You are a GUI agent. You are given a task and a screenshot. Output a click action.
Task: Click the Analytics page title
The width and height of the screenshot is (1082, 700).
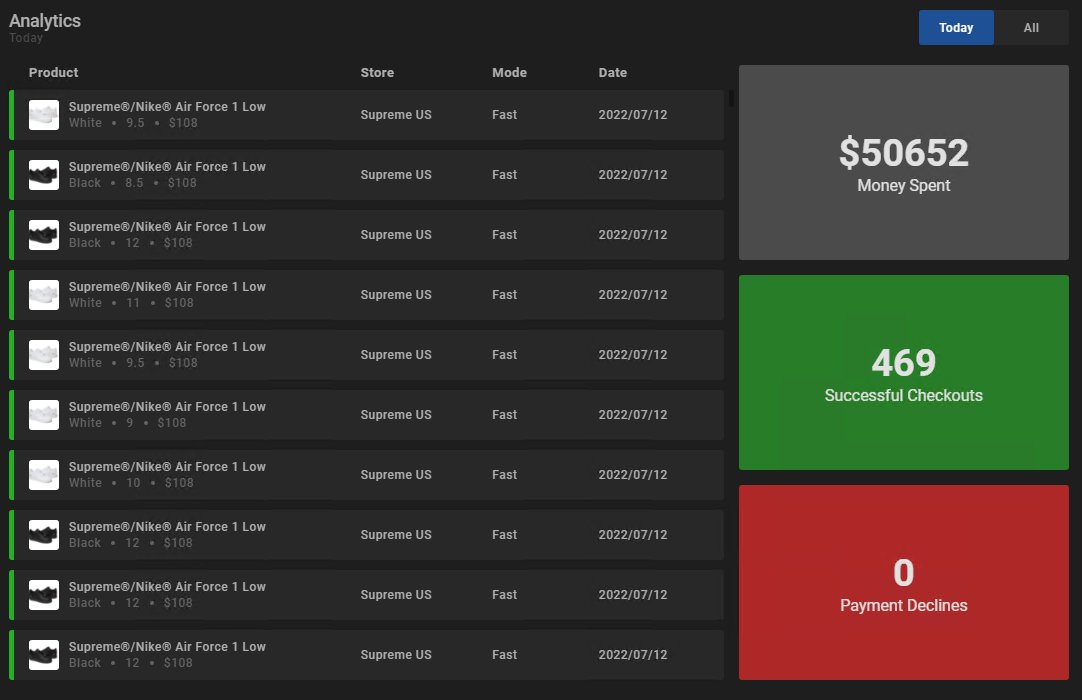click(45, 21)
